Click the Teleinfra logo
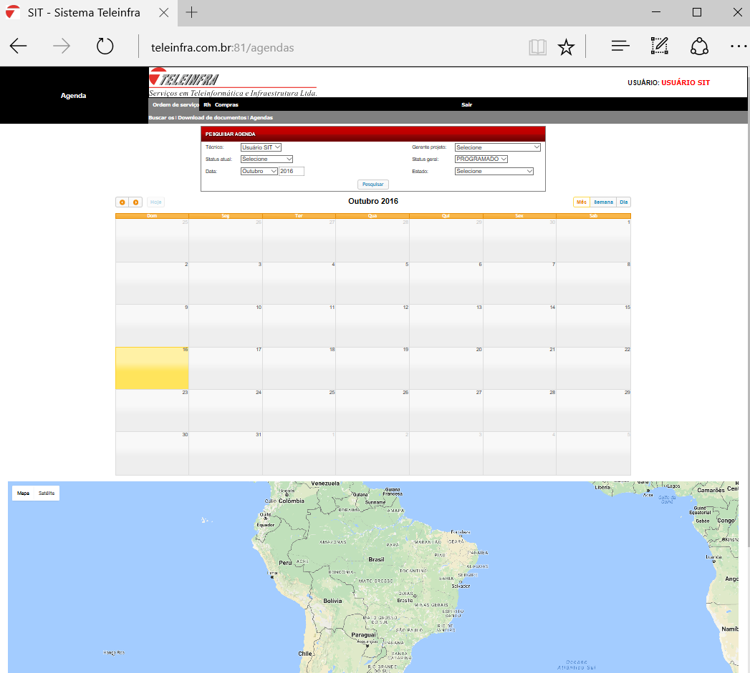The width and height of the screenshot is (750, 673). point(232,82)
